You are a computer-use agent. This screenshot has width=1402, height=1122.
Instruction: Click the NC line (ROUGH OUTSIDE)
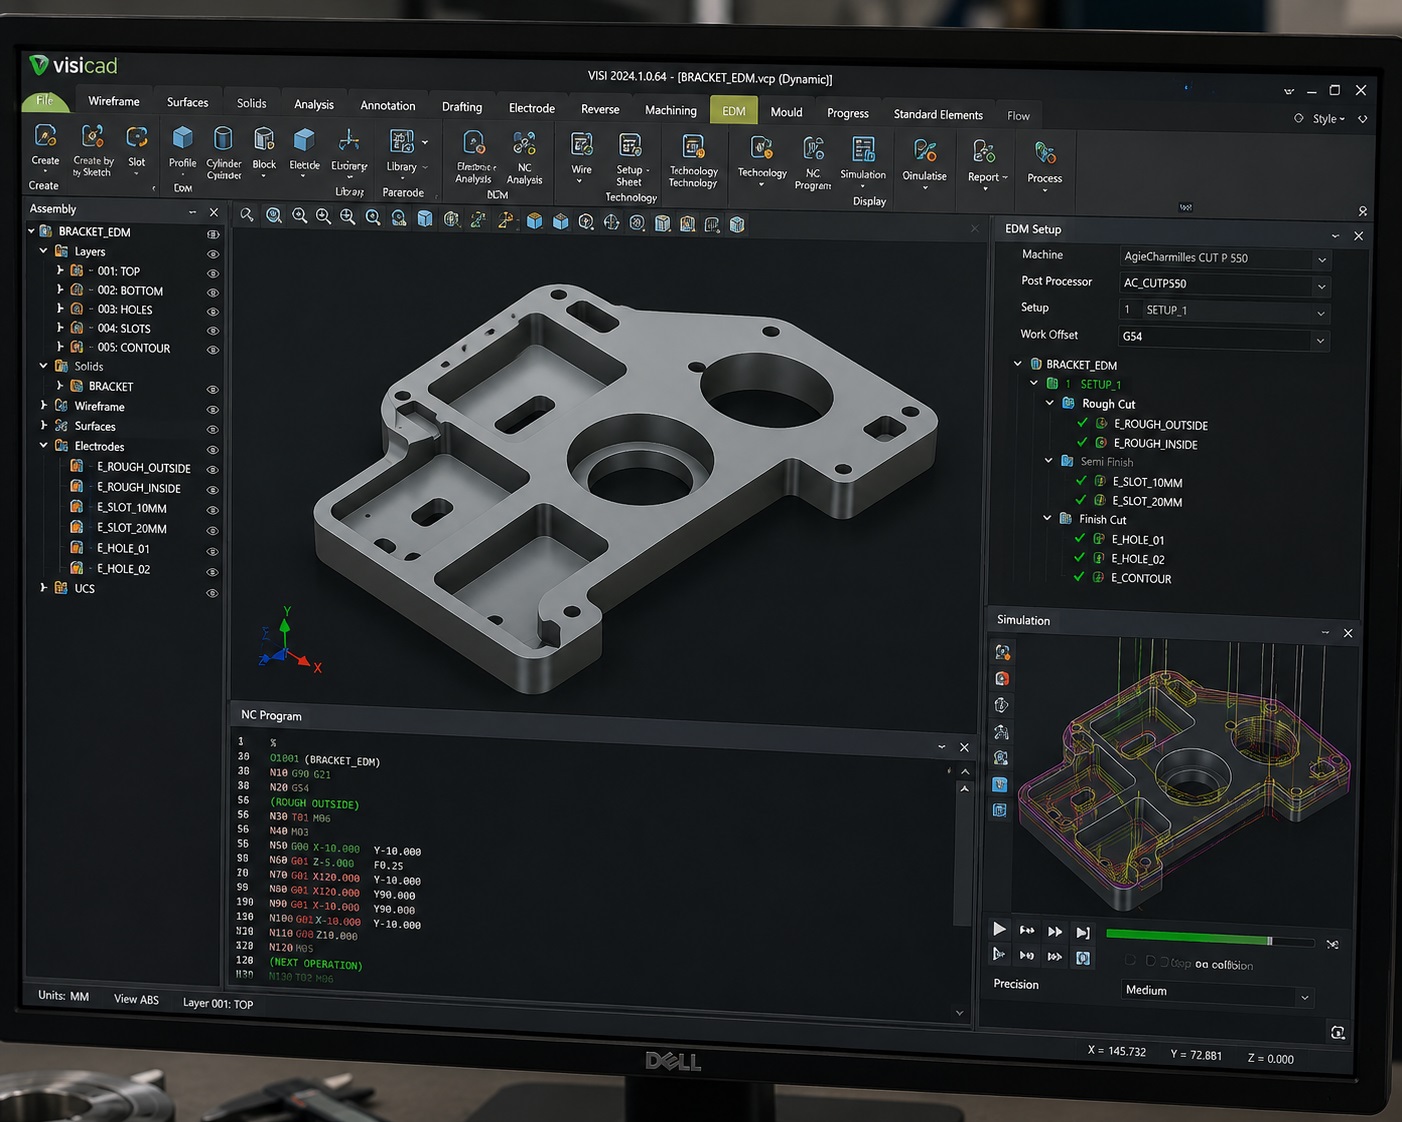tap(314, 803)
